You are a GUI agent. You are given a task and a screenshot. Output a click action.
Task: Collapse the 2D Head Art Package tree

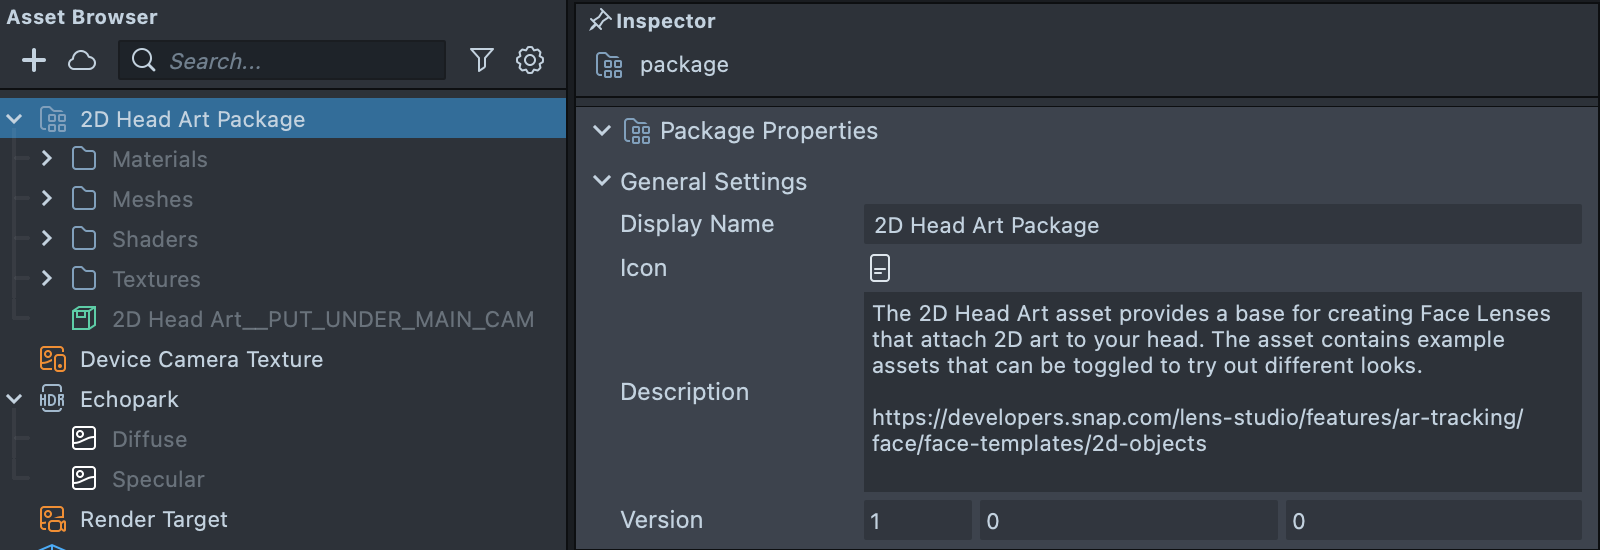coord(15,119)
